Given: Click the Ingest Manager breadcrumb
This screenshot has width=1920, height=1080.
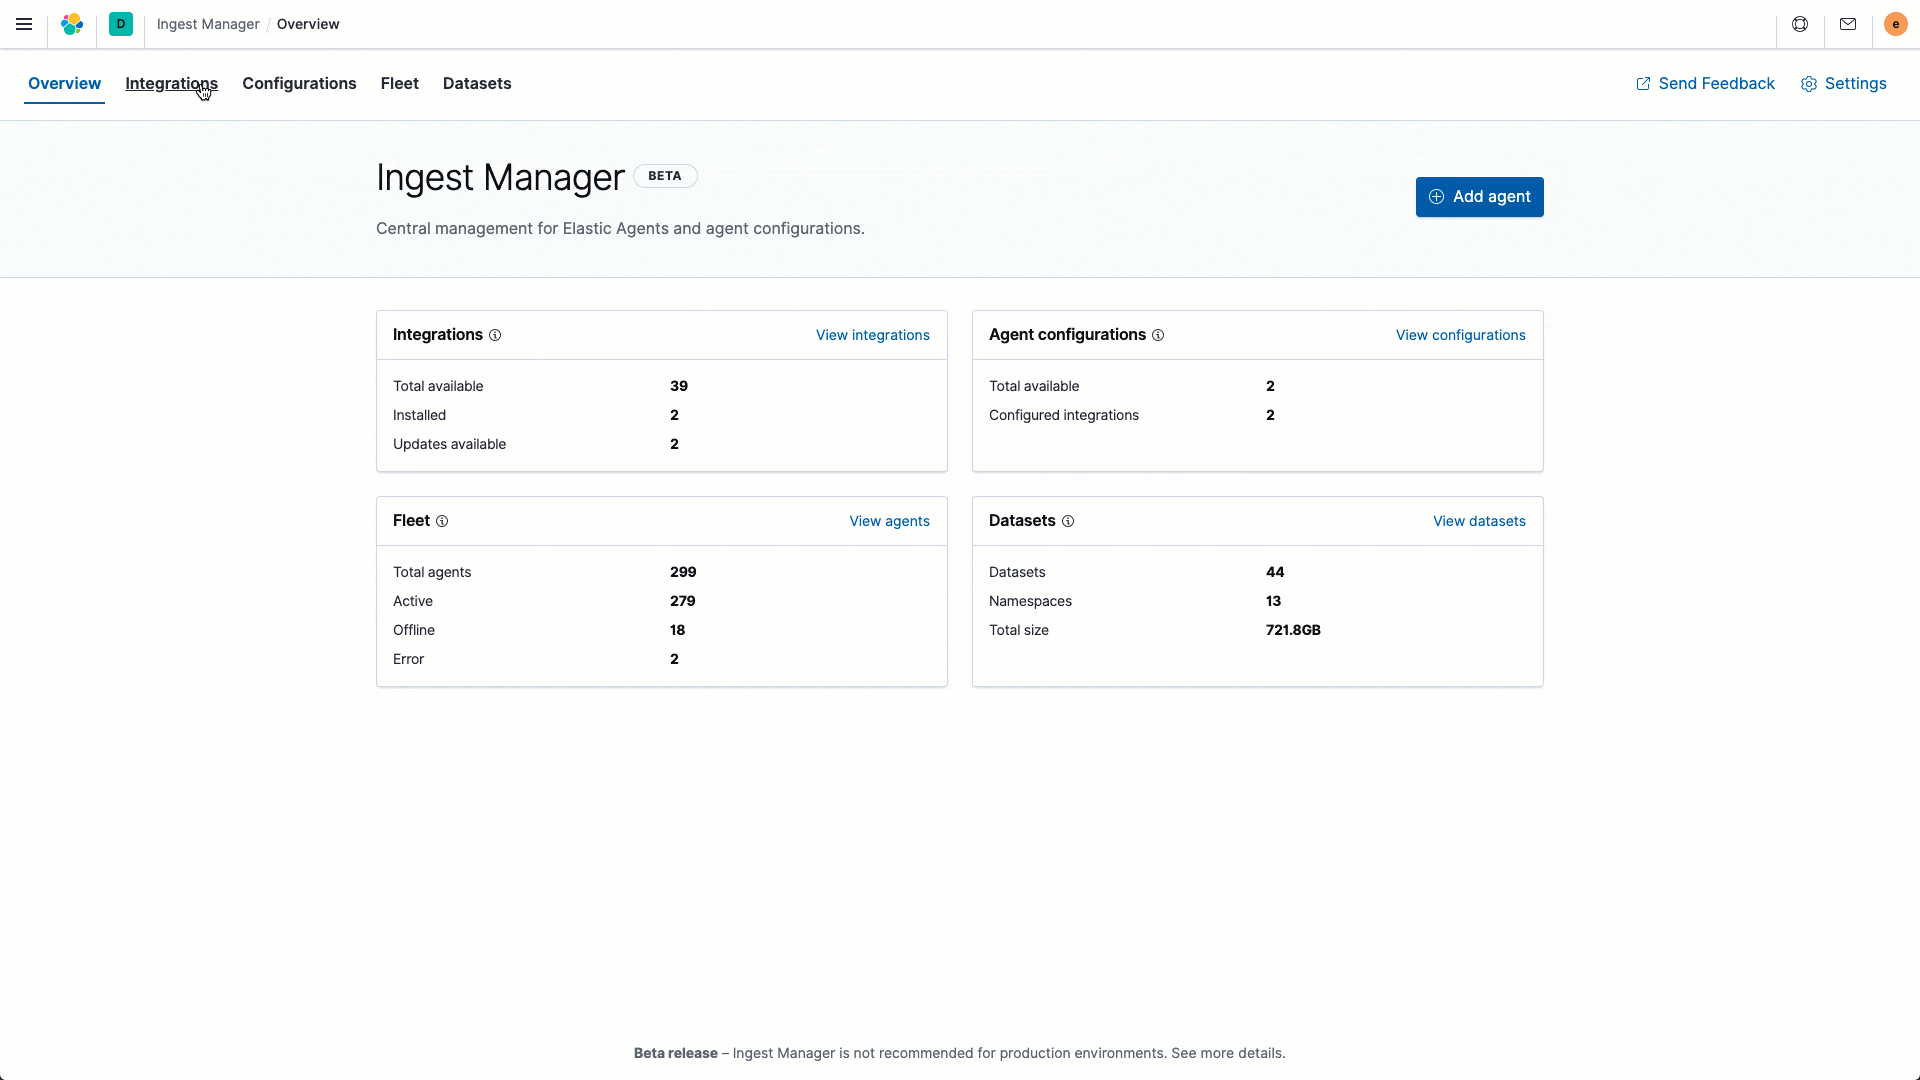Looking at the screenshot, I should (x=208, y=24).
